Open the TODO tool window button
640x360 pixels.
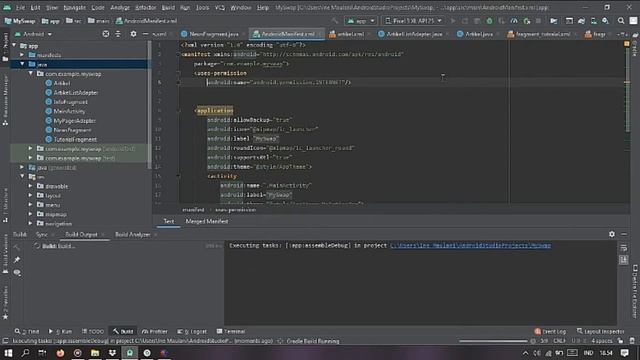93,331
